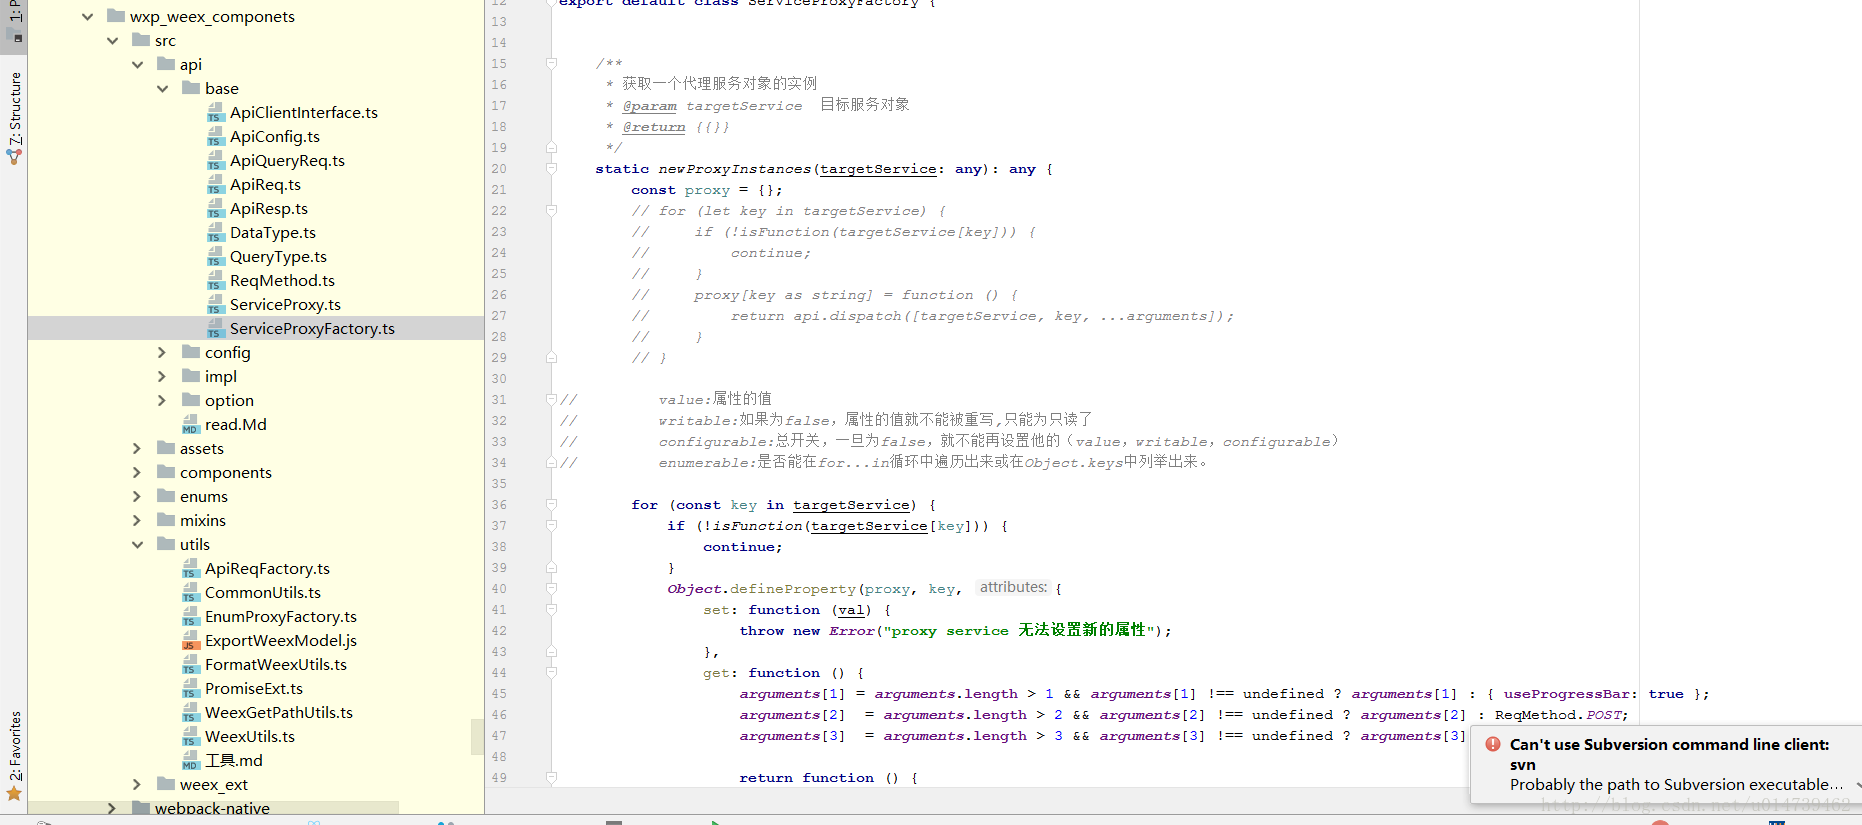Open QueryType.ts file

coord(278,257)
